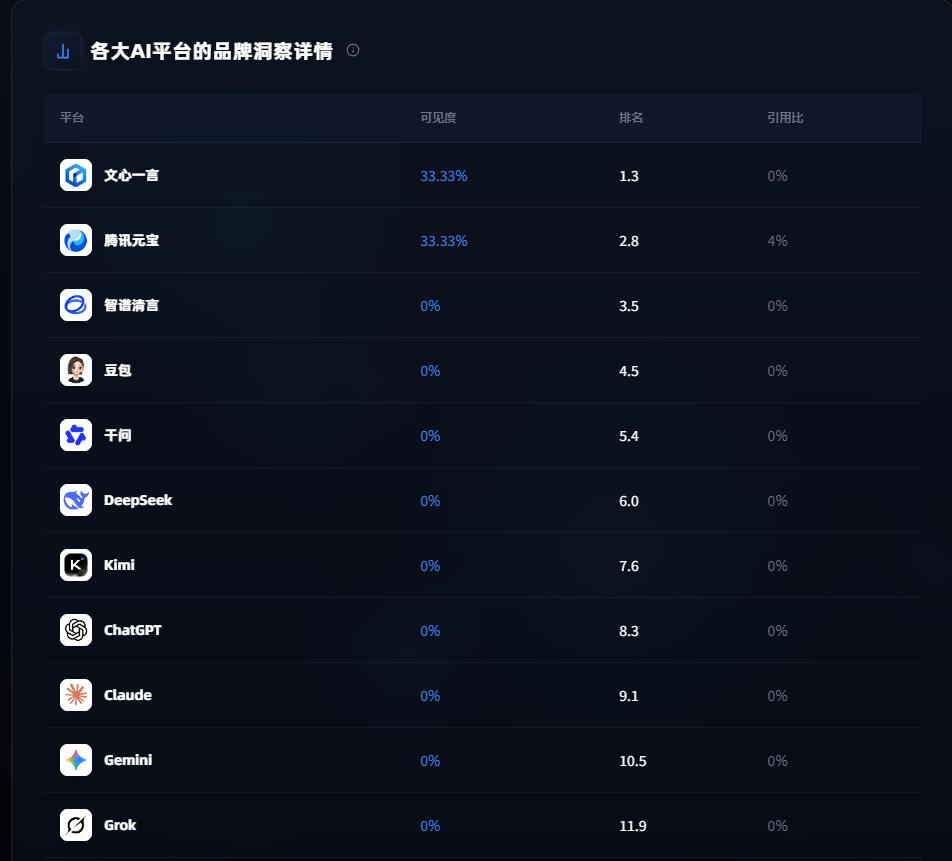This screenshot has height=861, width=952.
Task: Click the ChatGPT logo icon
Action: pyautogui.click(x=76, y=630)
